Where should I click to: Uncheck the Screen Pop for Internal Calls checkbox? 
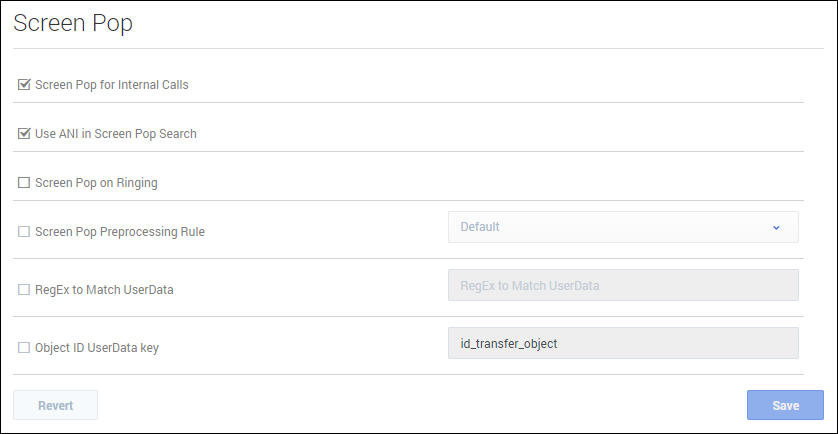(24, 85)
